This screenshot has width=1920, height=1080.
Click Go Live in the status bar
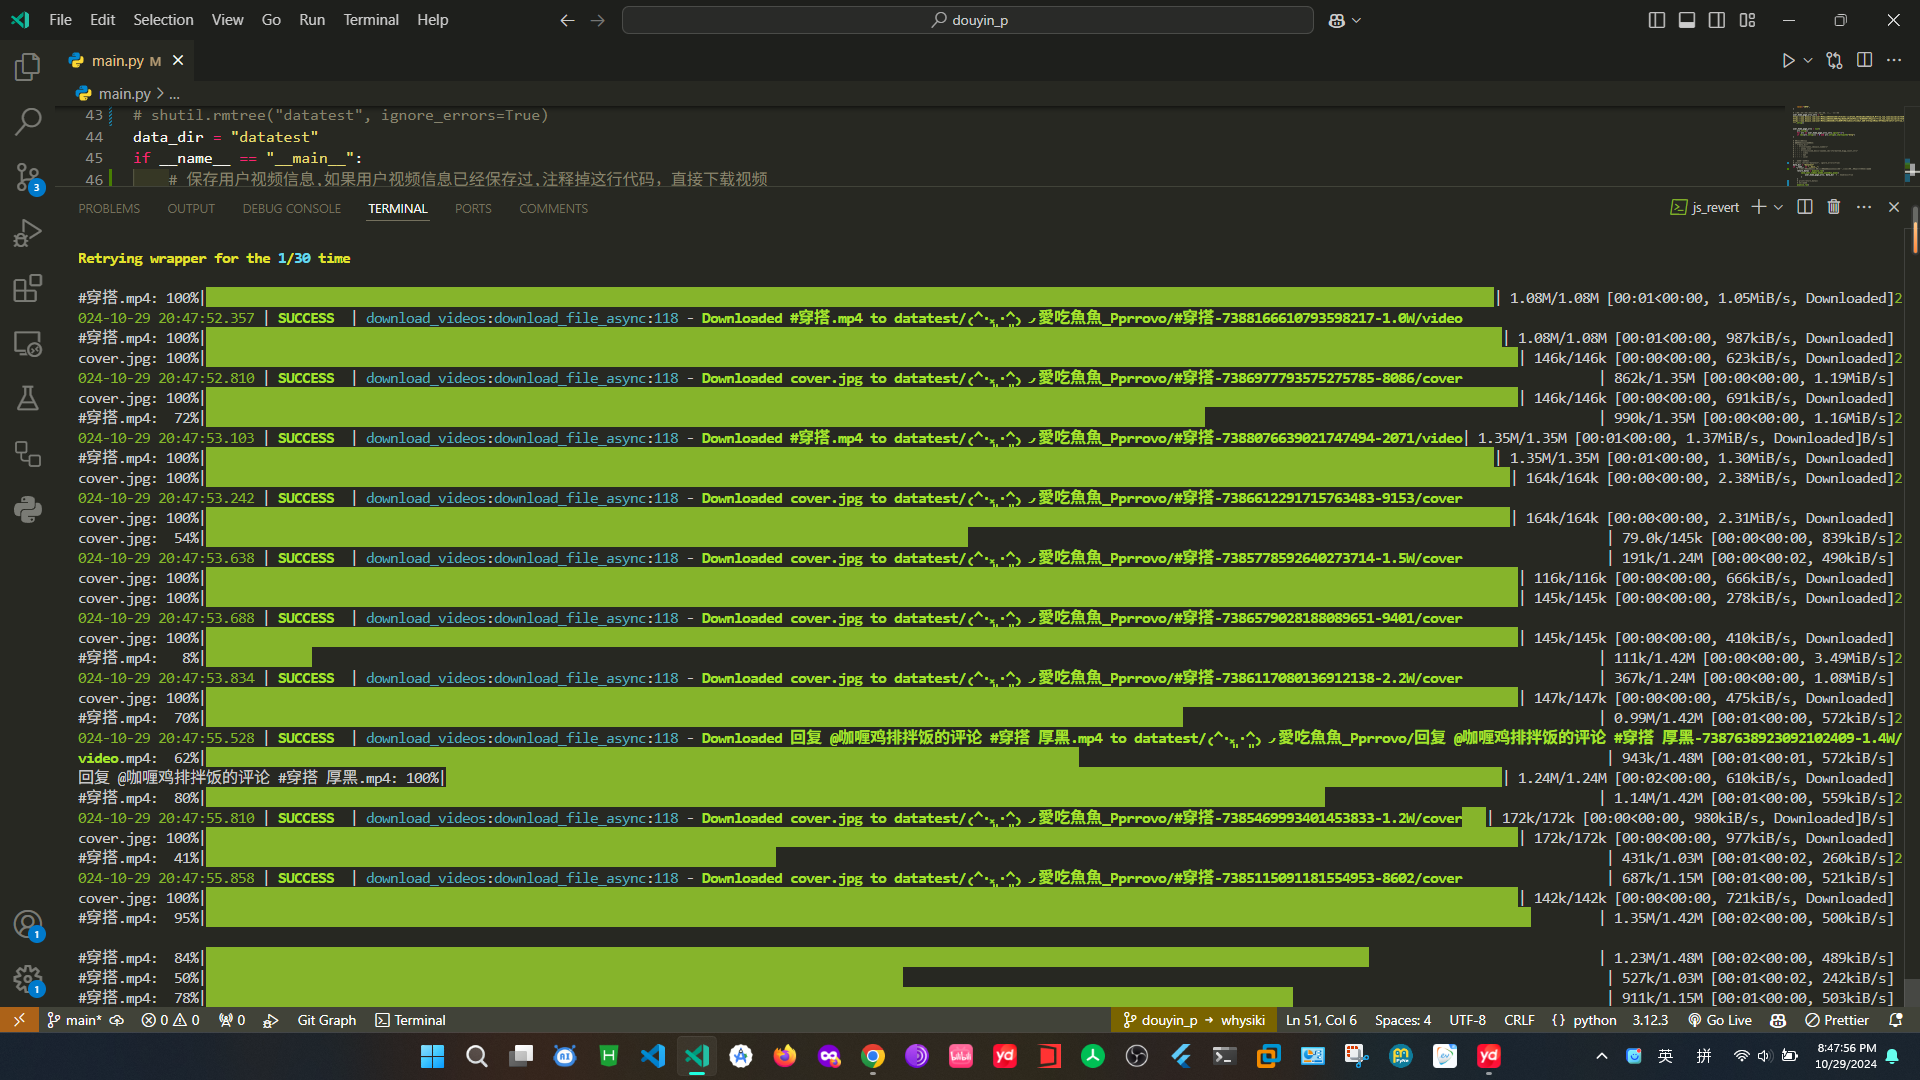[1720, 1020]
